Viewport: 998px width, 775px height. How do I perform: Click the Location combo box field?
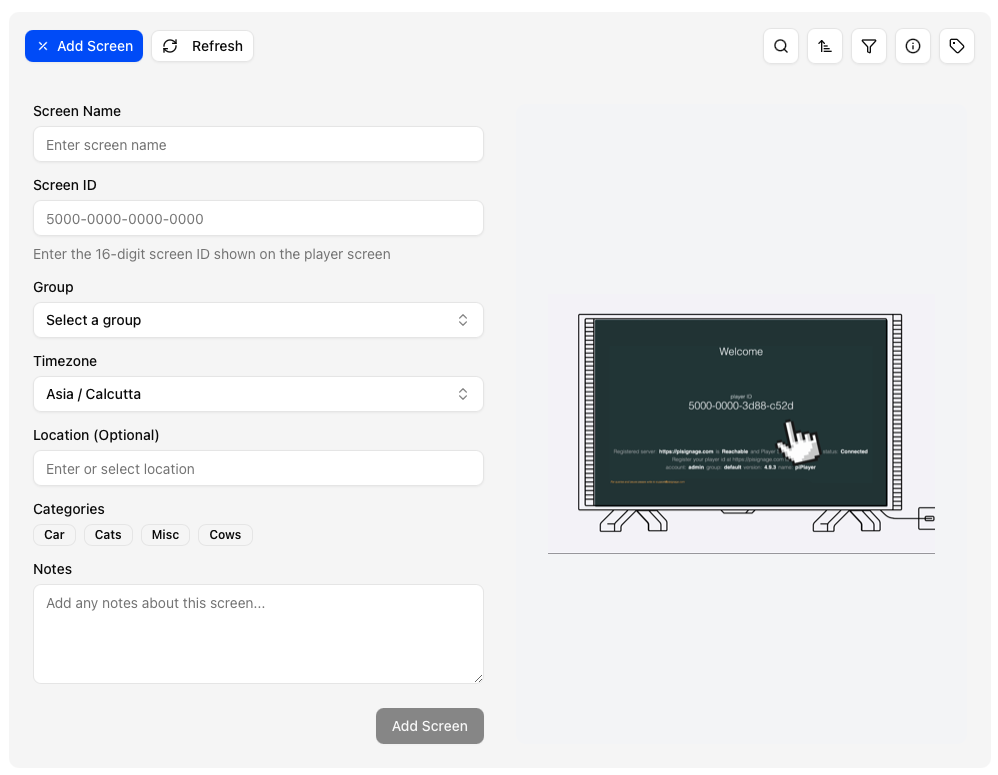point(258,468)
